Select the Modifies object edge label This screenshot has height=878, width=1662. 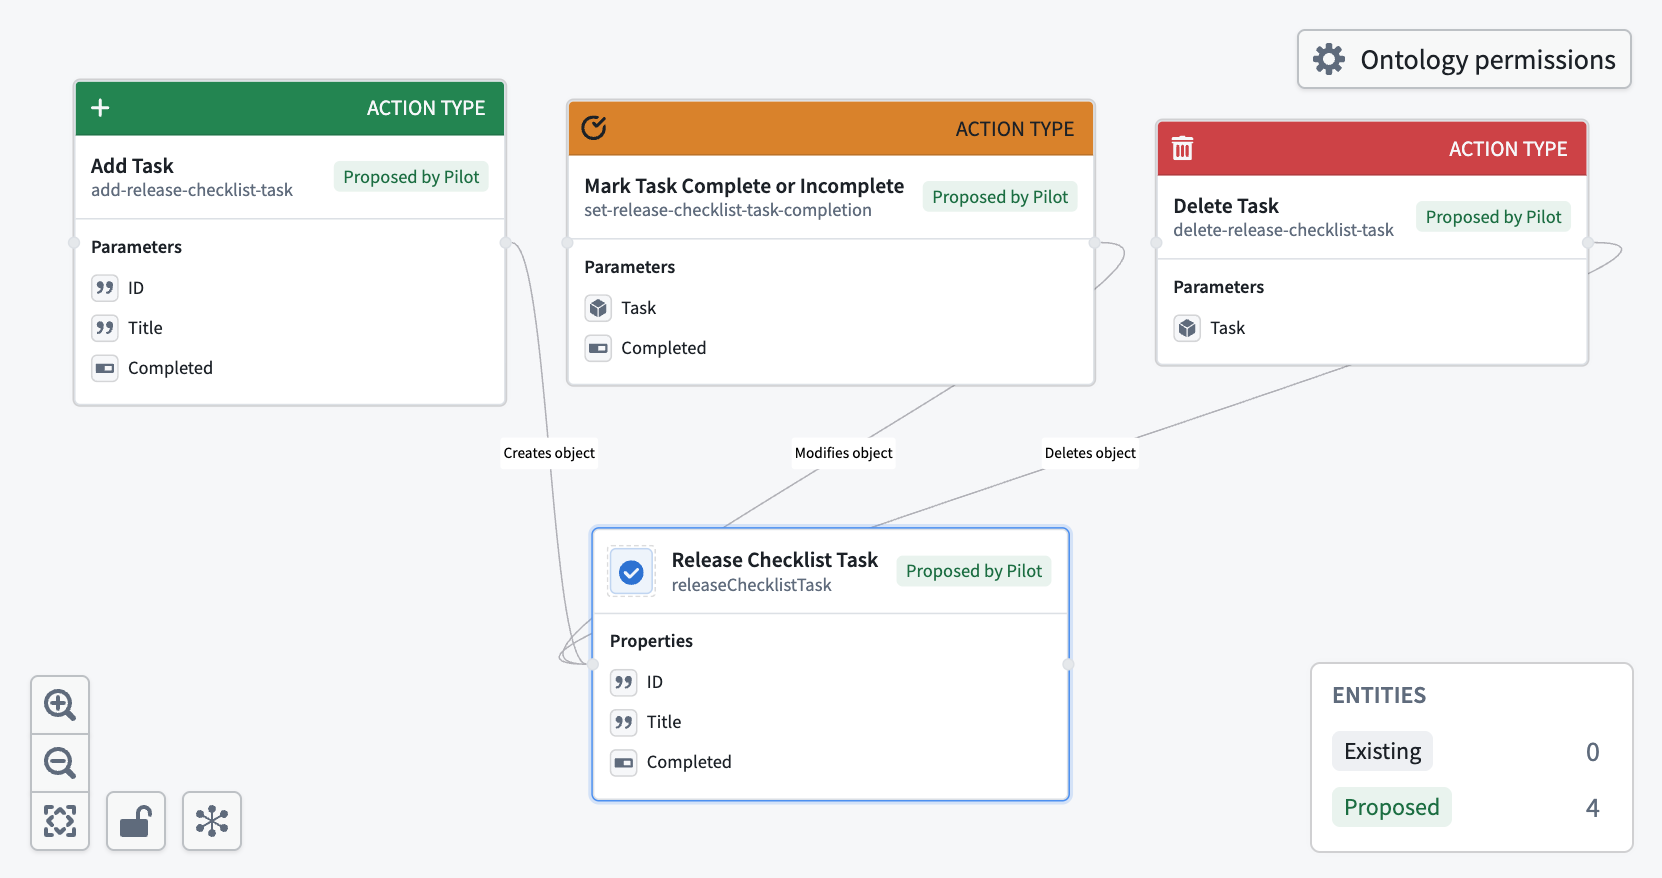pos(843,453)
